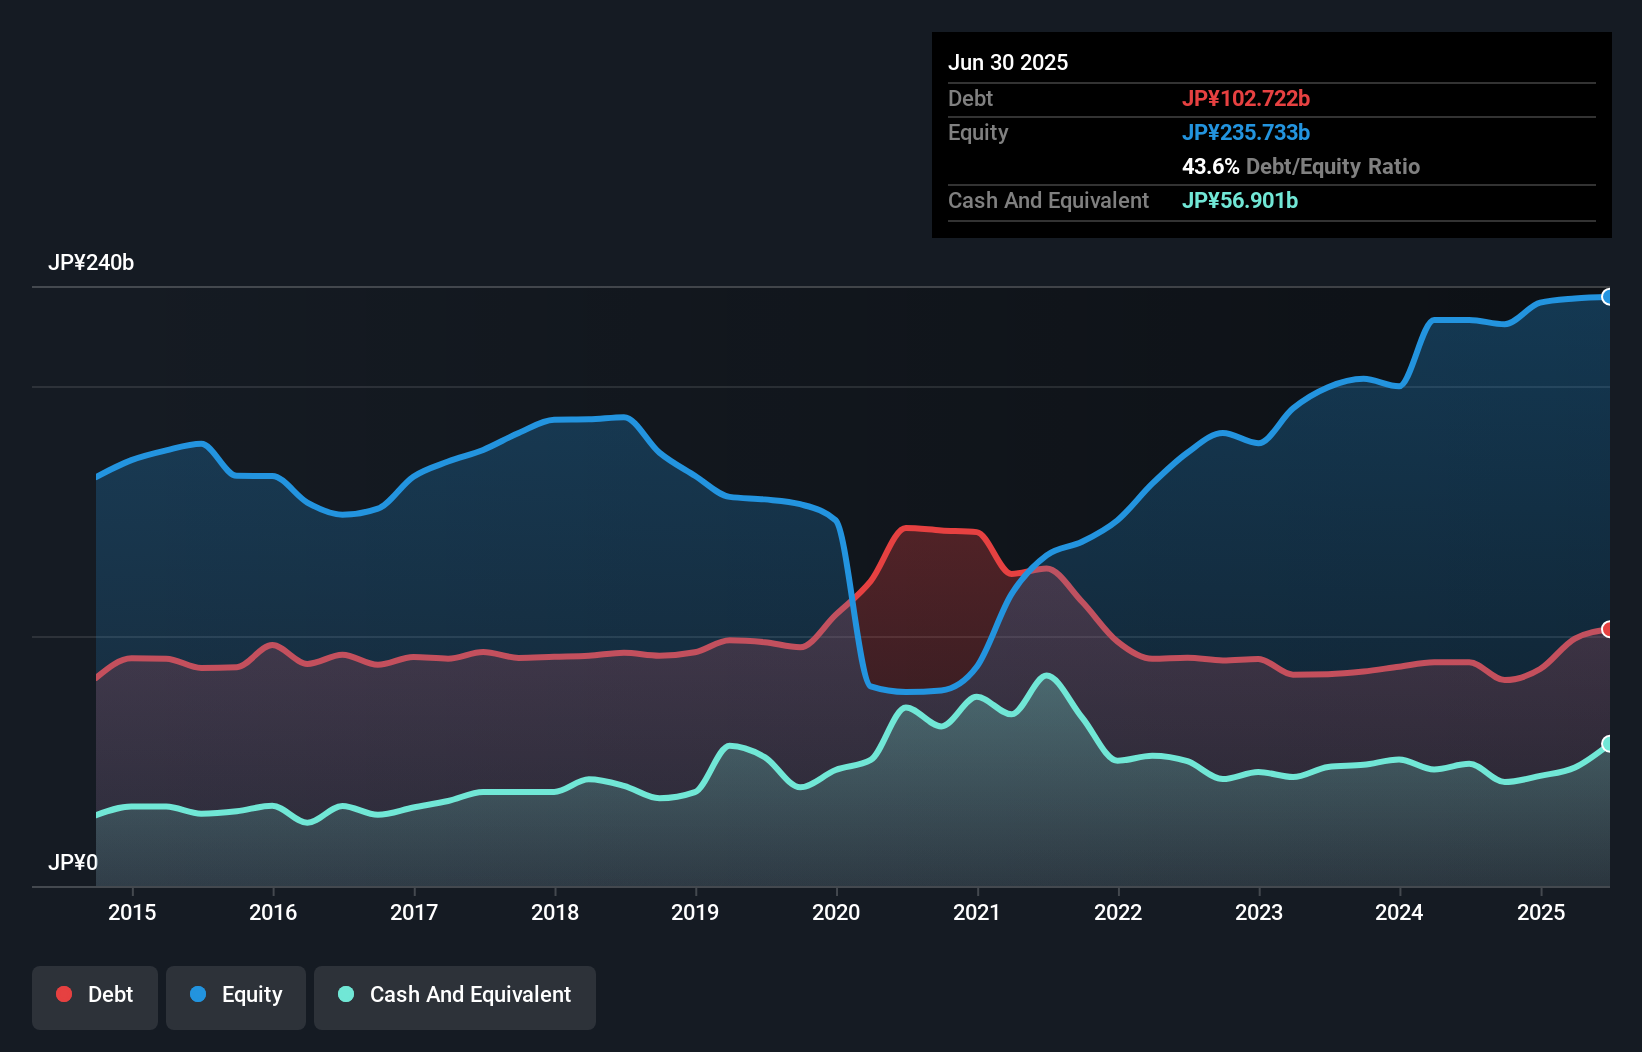
Task: Select the 2025 year label on axis
Action: click(x=1541, y=912)
